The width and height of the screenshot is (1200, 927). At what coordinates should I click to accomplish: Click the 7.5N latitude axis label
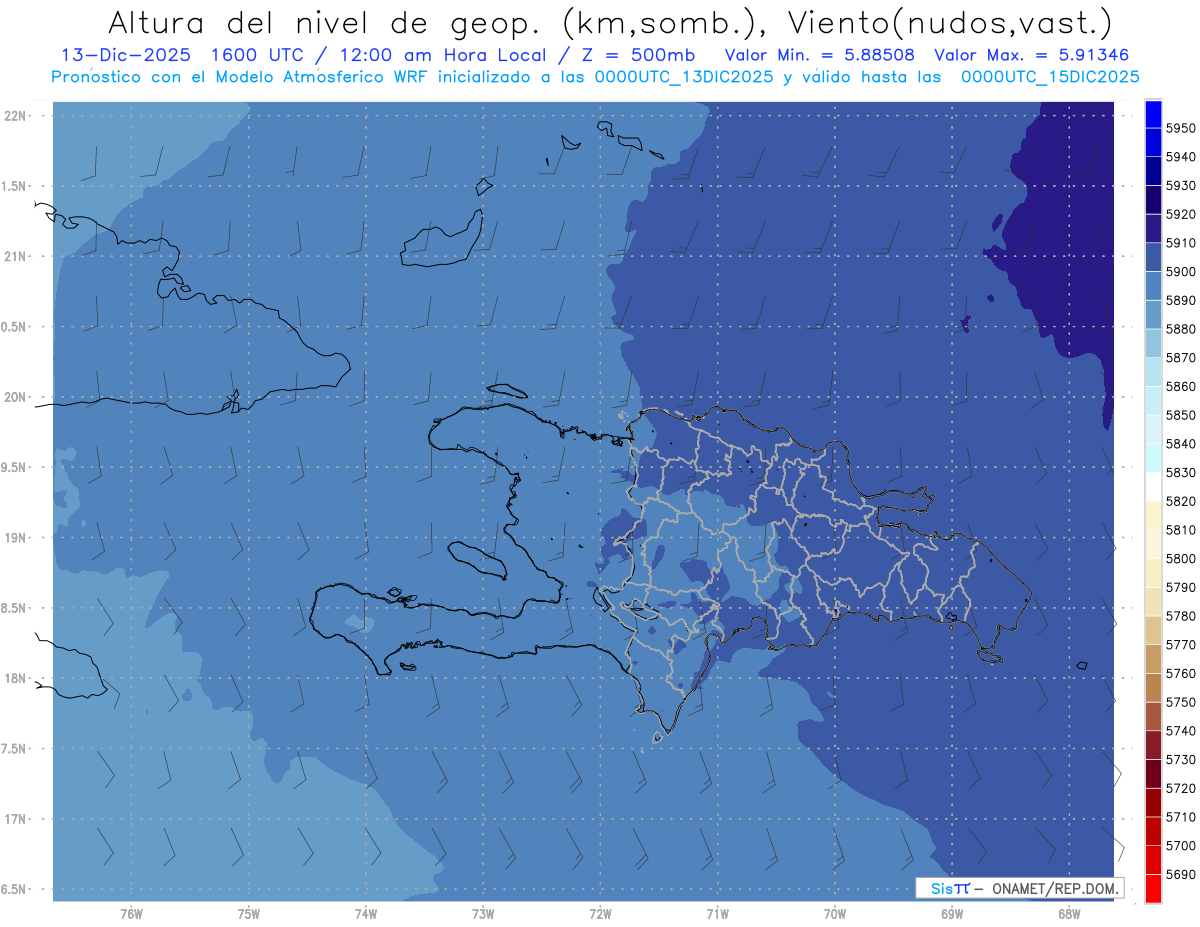15,748
